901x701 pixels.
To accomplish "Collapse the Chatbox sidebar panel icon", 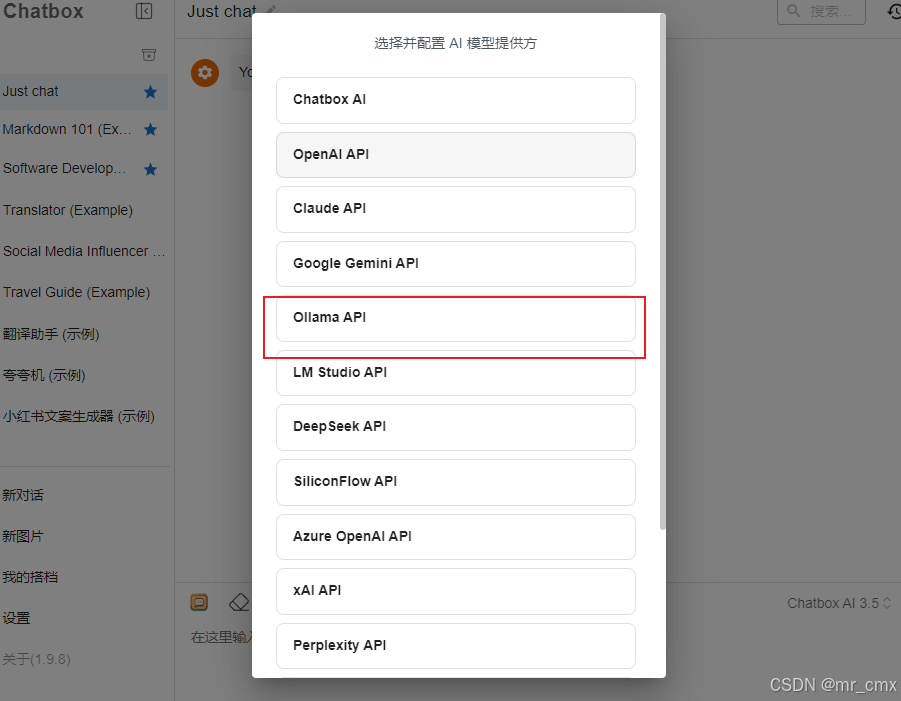I will [x=144, y=11].
